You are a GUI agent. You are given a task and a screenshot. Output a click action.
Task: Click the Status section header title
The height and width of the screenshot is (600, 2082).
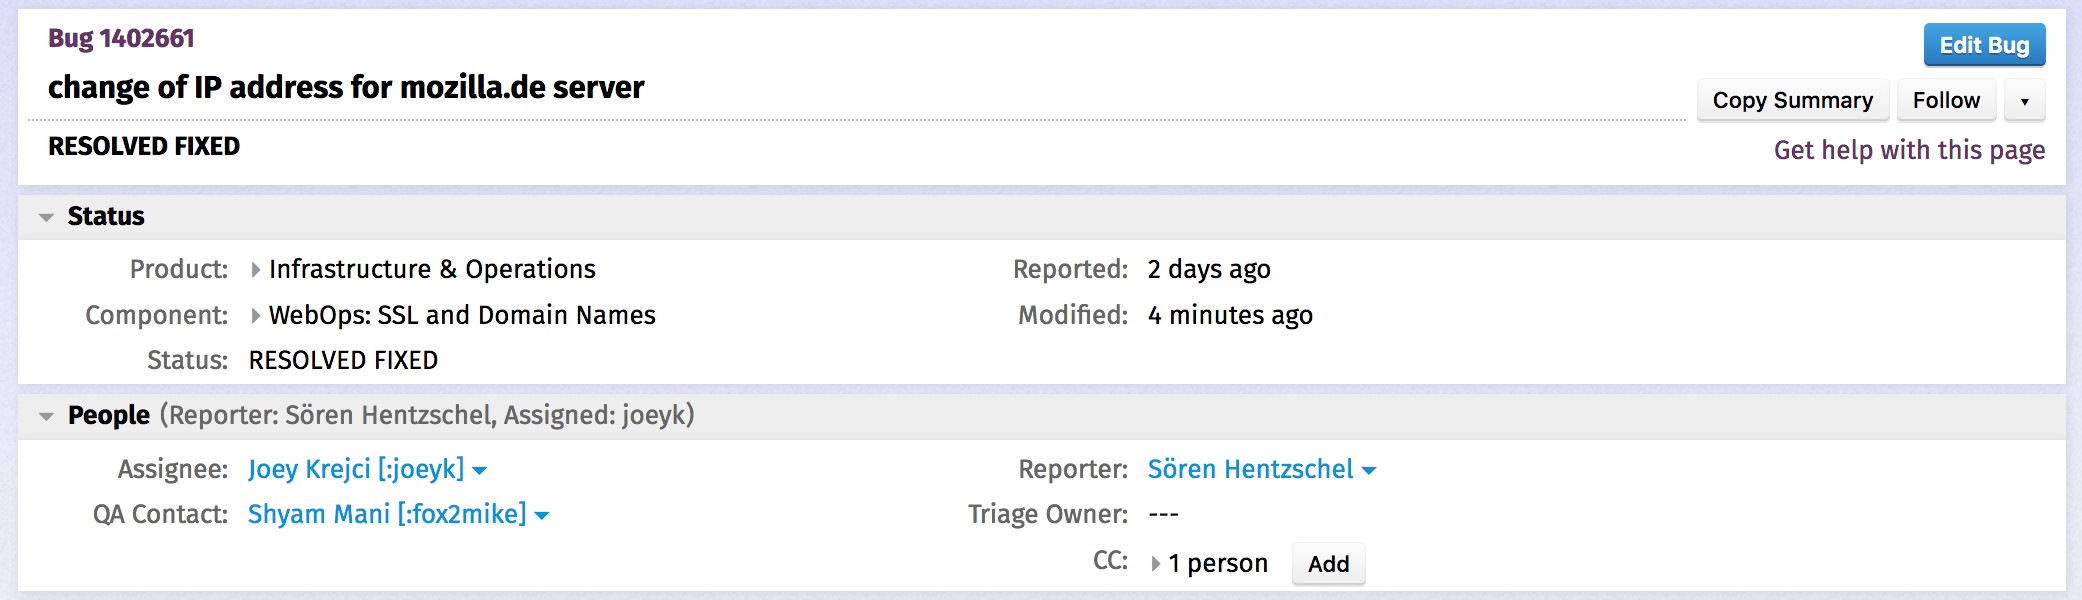point(106,216)
